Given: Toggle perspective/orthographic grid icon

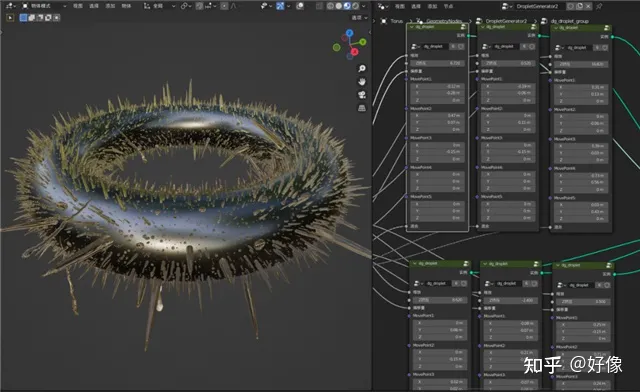Looking at the screenshot, I should (362, 108).
